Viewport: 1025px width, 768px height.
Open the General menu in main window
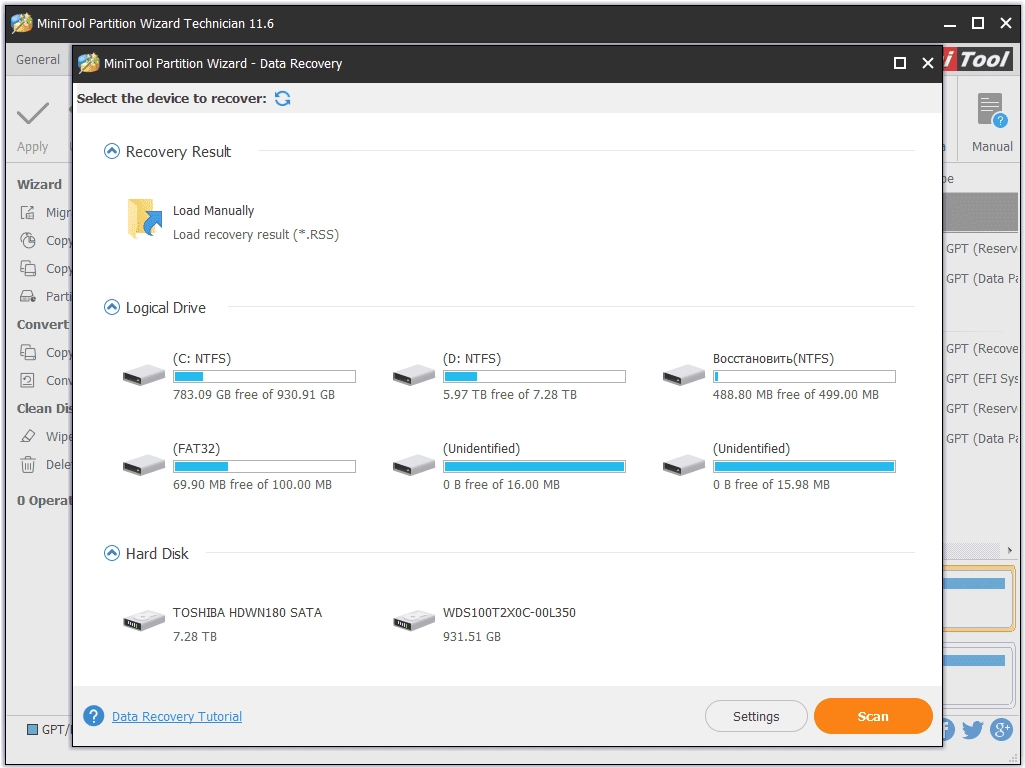38,59
